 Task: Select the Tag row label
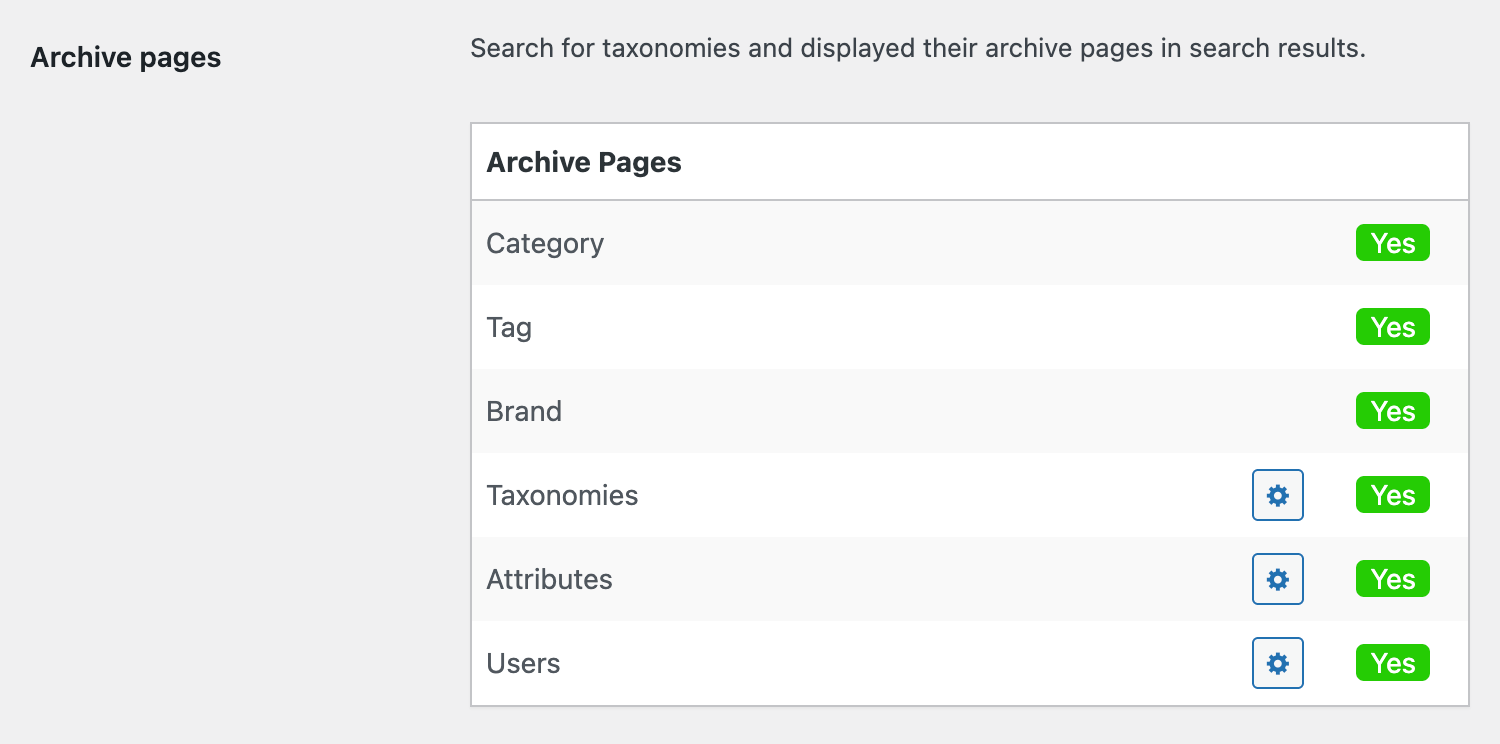[509, 328]
